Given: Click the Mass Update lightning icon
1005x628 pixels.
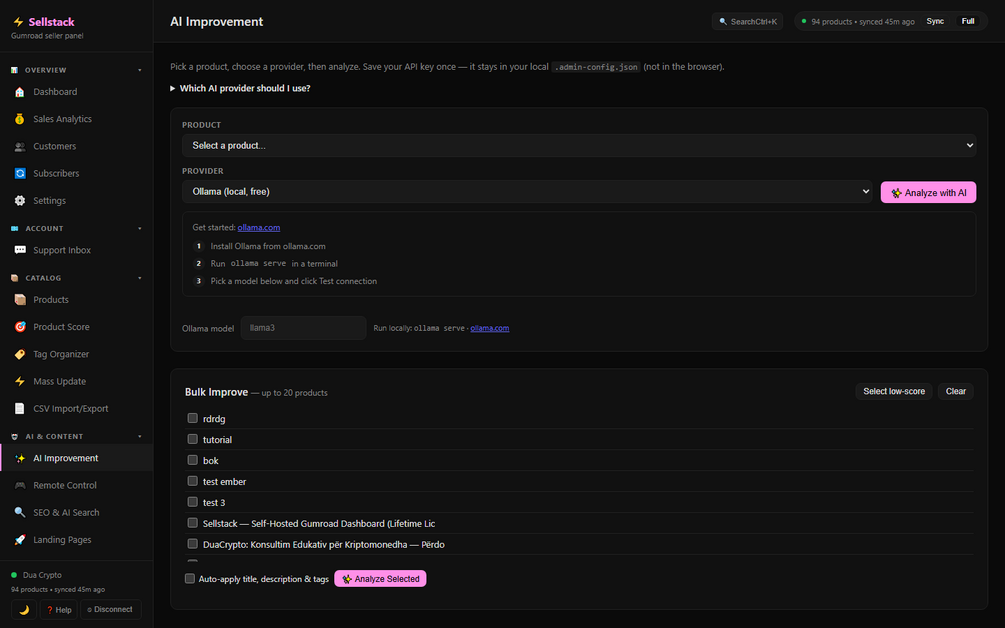Looking at the screenshot, I should pos(20,381).
